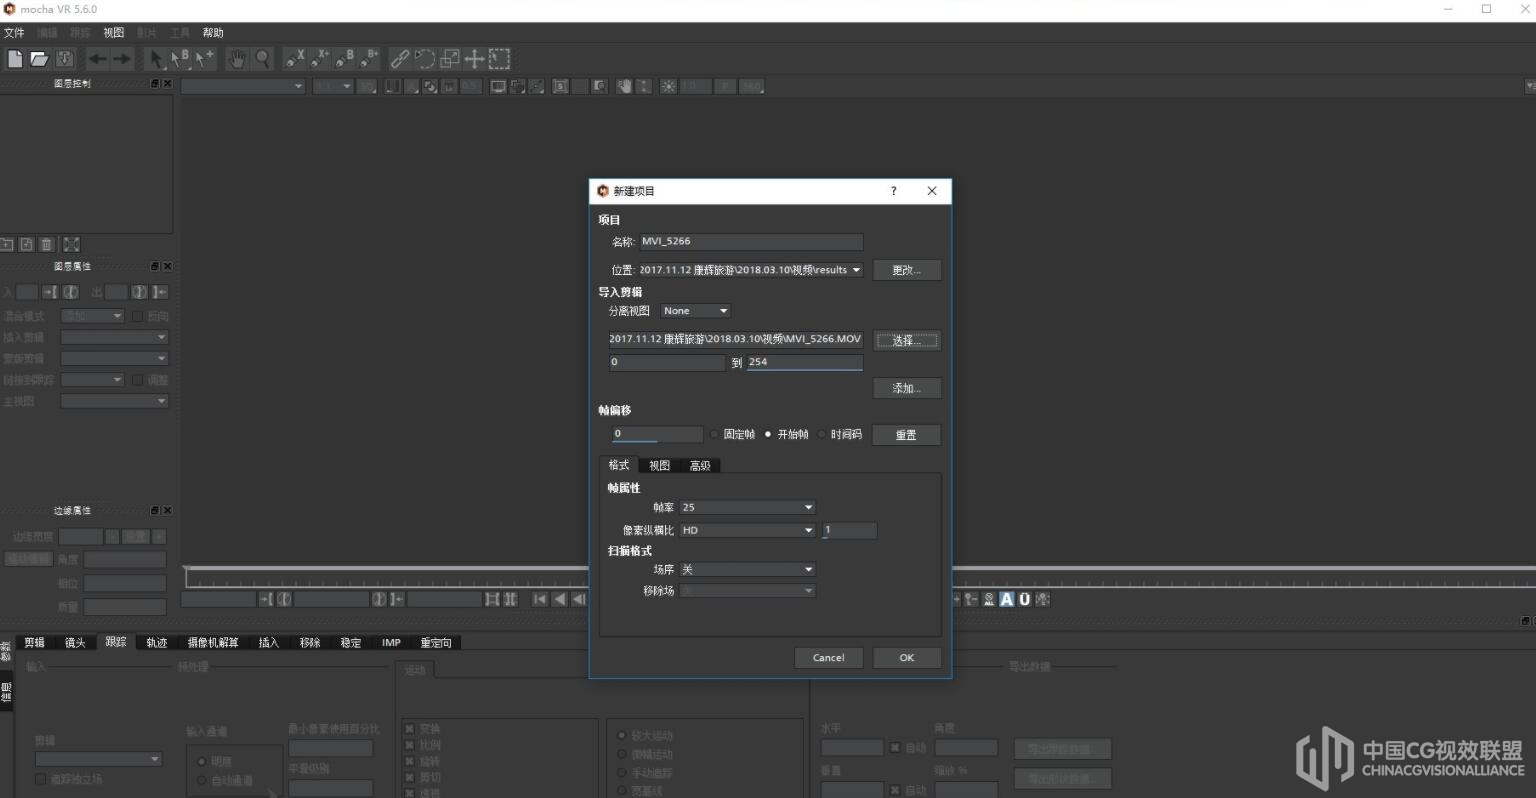Select the Move cross-arrows tool
This screenshot has height=798, width=1536.
[475, 59]
